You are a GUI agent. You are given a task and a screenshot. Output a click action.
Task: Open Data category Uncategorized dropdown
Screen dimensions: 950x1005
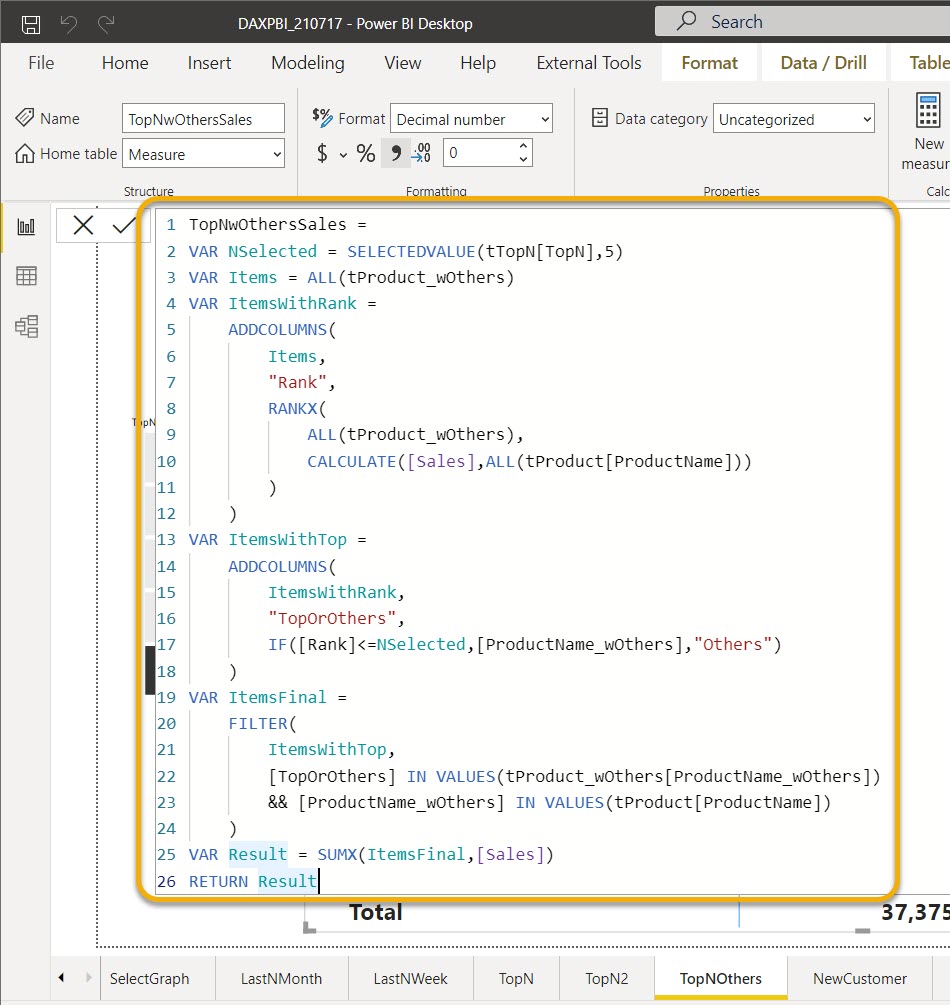click(794, 119)
